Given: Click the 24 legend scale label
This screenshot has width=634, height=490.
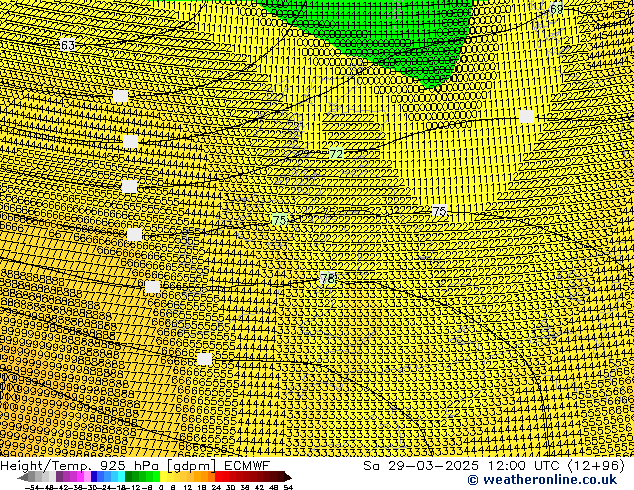Looking at the screenshot, I should pos(216,487).
